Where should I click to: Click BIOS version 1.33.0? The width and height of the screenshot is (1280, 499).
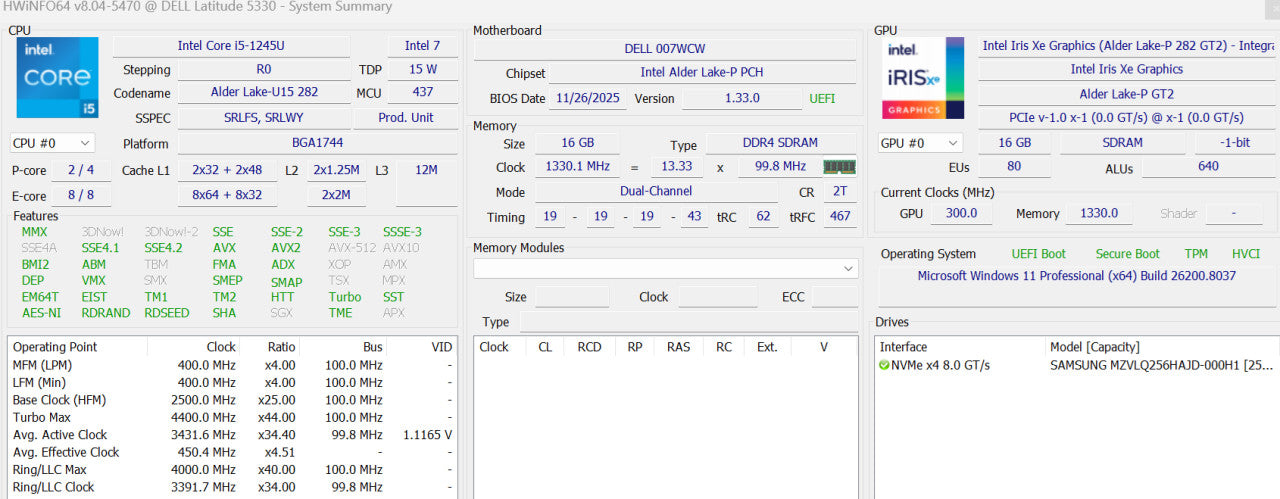741,99
